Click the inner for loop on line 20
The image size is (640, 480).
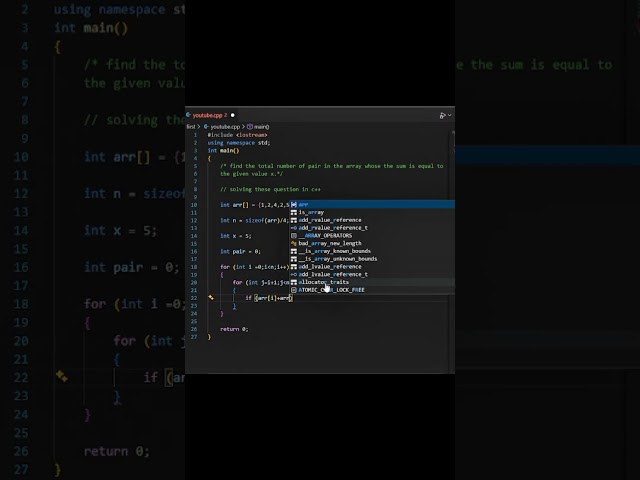[x=261, y=282]
